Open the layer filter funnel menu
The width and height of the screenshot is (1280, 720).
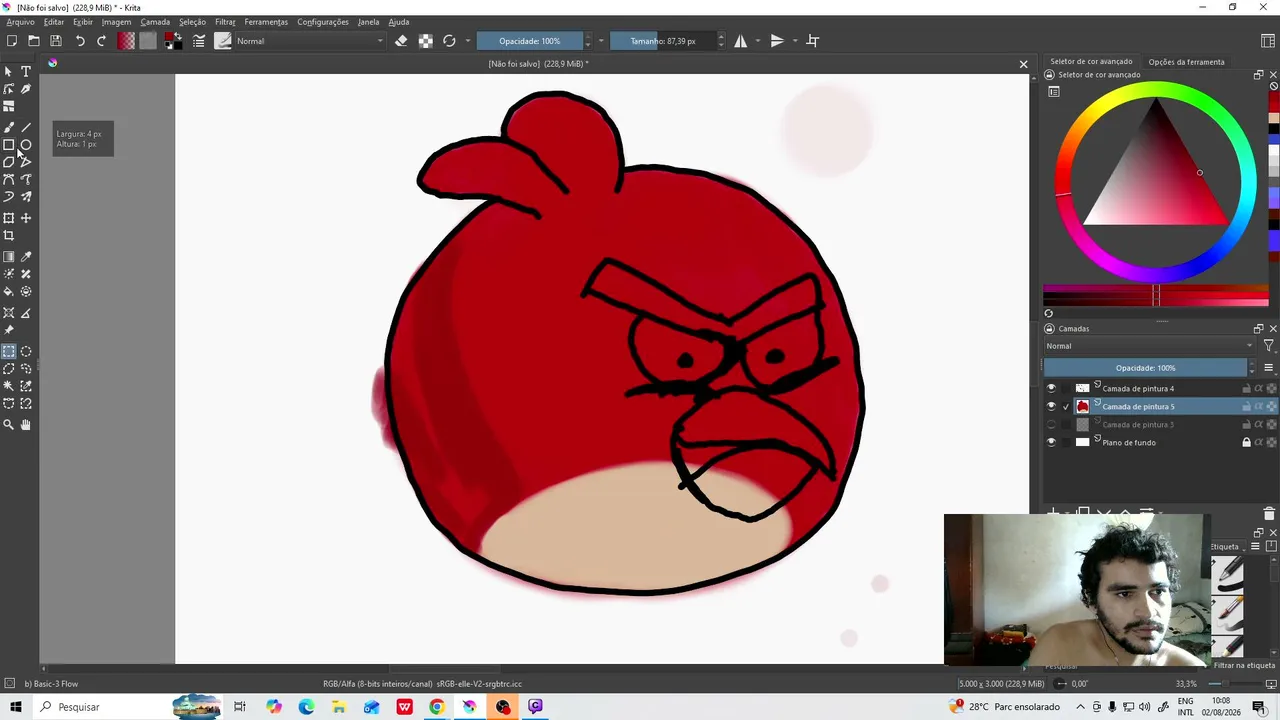1268,346
